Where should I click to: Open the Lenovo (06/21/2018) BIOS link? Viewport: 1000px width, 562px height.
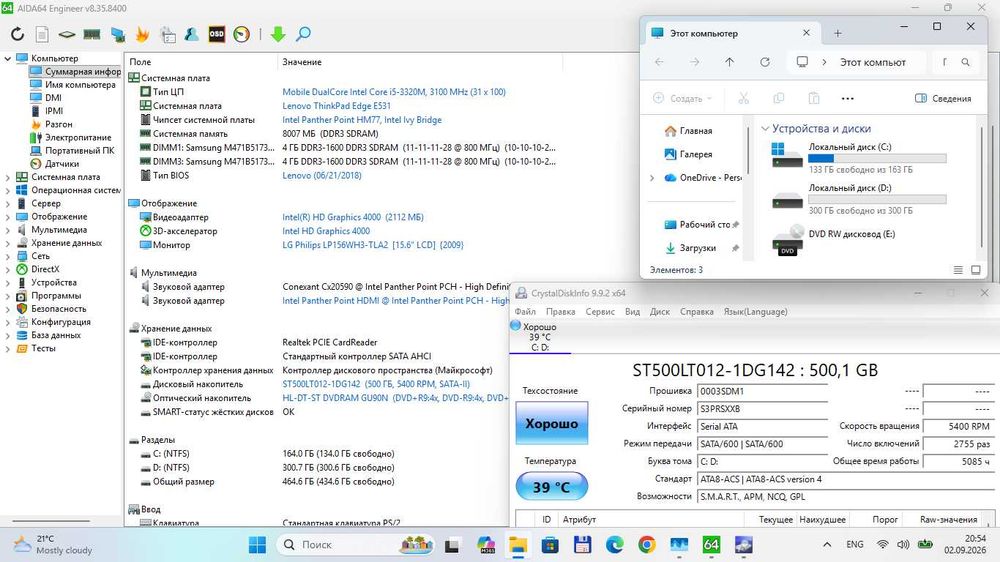click(321, 175)
